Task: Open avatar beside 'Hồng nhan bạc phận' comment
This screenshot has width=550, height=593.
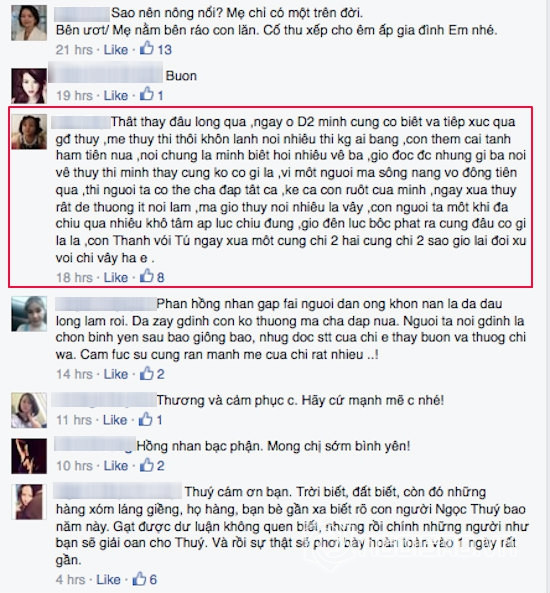Action: (x=29, y=456)
